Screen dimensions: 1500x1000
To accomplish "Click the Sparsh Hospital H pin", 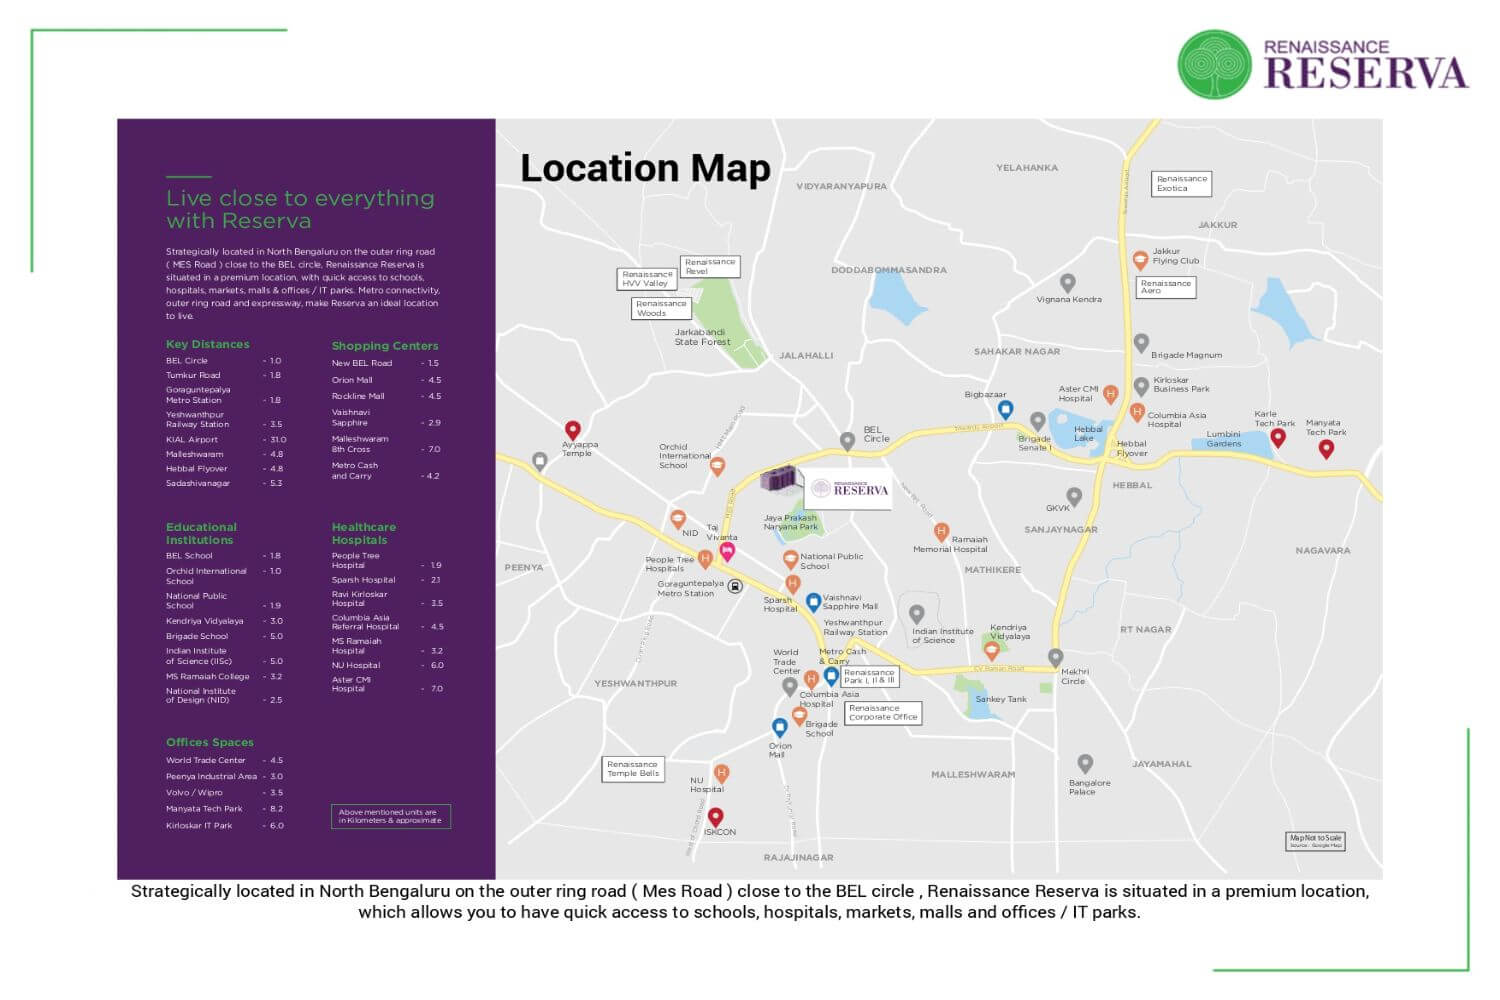I will click(793, 584).
